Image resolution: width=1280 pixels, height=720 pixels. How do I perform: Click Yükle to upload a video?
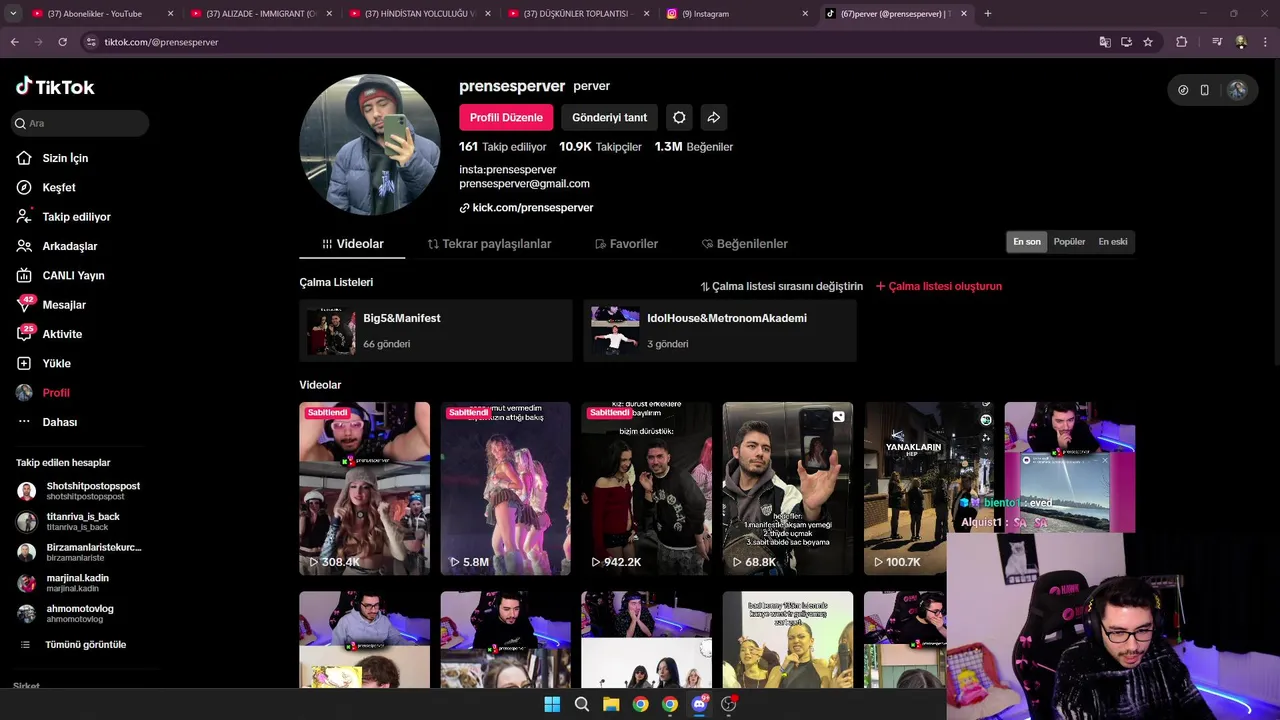pos(56,363)
